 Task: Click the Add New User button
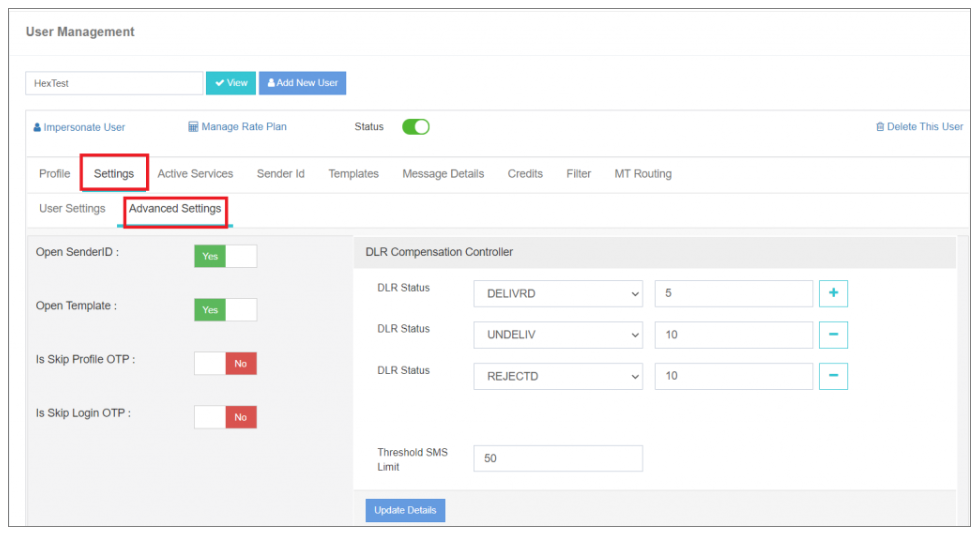click(302, 83)
